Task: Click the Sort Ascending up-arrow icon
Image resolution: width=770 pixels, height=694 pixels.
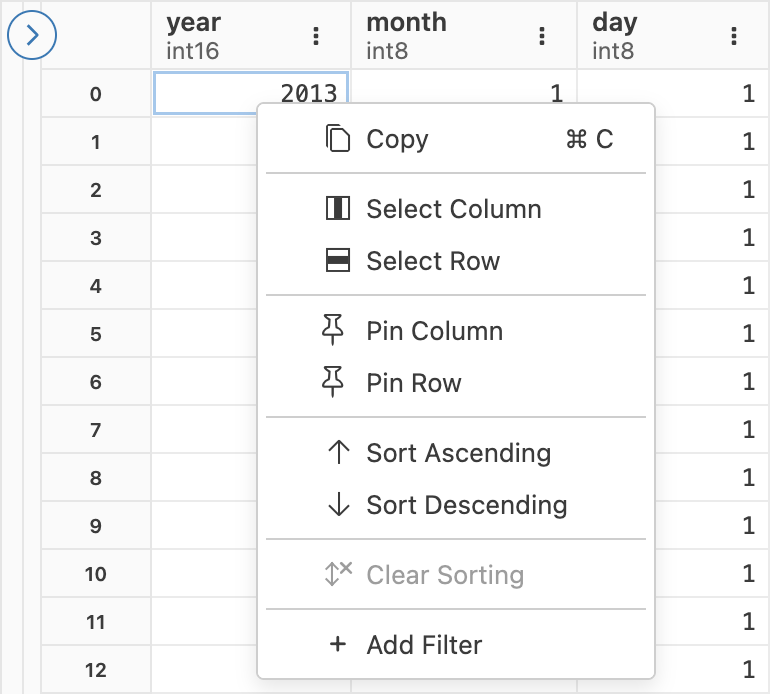Action: tap(339, 453)
